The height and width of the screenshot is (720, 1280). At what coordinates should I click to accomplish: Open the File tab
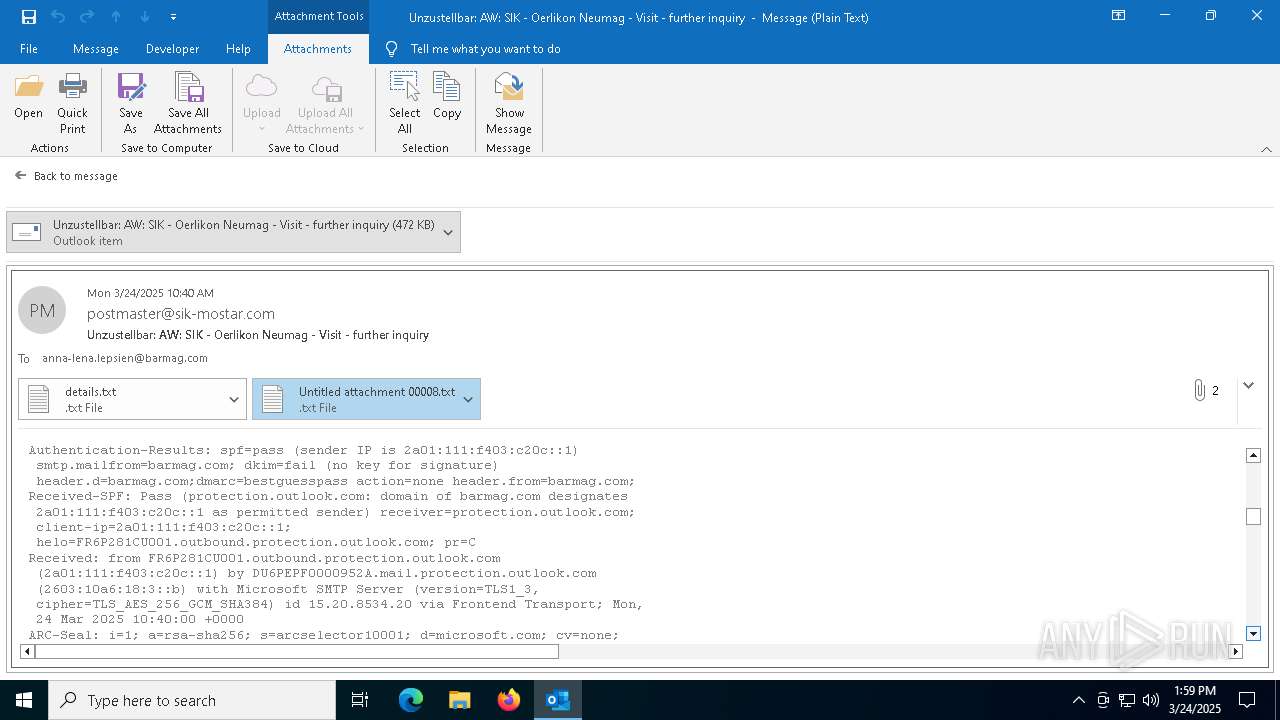(29, 49)
